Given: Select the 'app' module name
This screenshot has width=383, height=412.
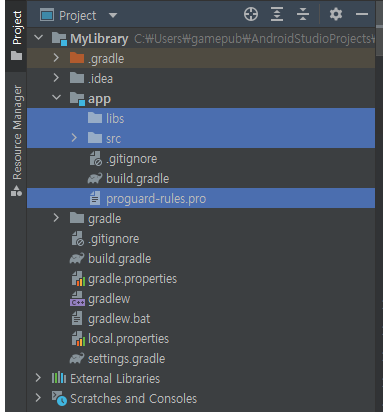Looking at the screenshot, I should click(99, 99).
